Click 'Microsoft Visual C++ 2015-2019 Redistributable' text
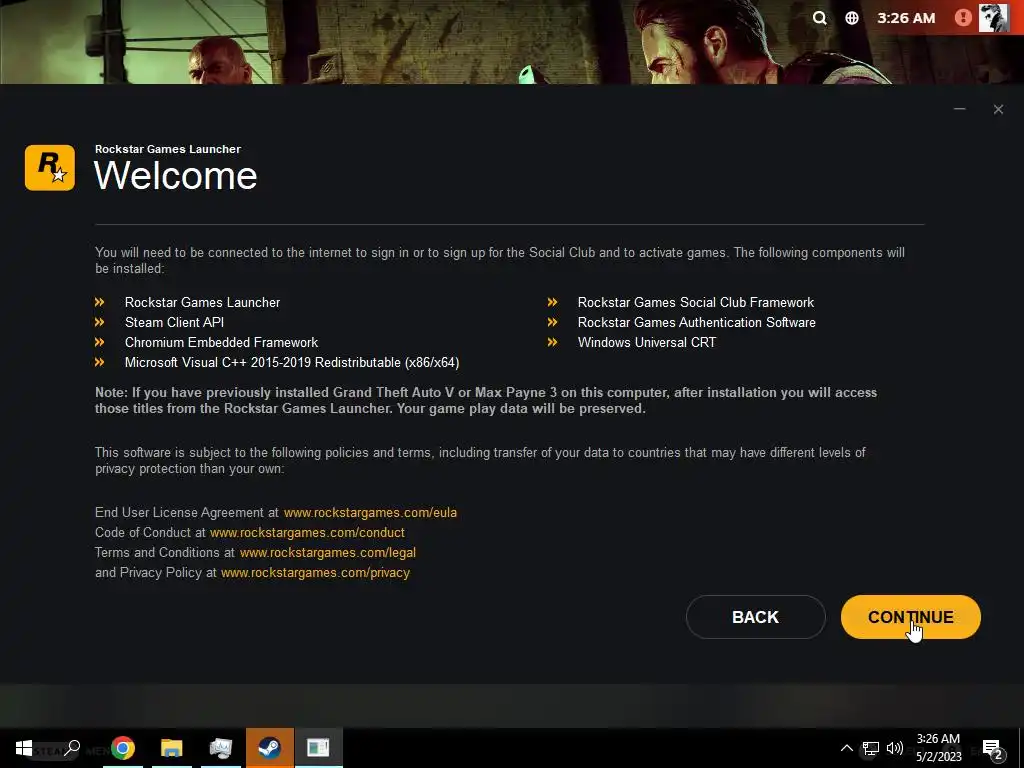Viewport: 1024px width, 768px height. (292, 362)
